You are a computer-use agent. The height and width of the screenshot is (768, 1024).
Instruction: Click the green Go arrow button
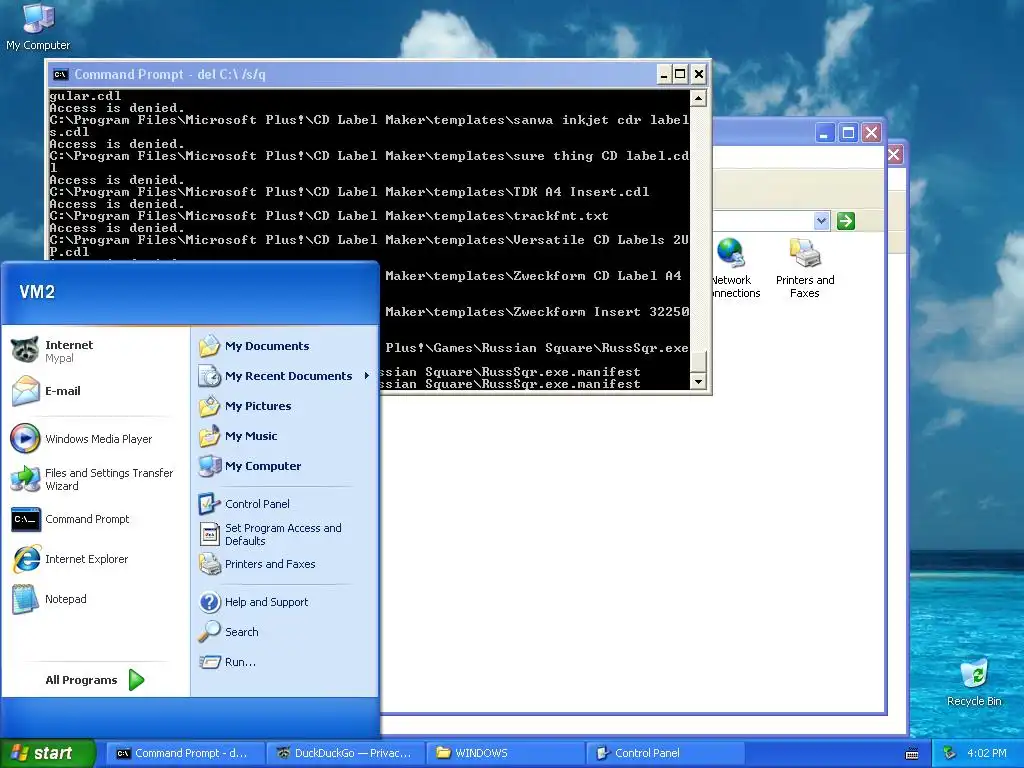(x=846, y=221)
